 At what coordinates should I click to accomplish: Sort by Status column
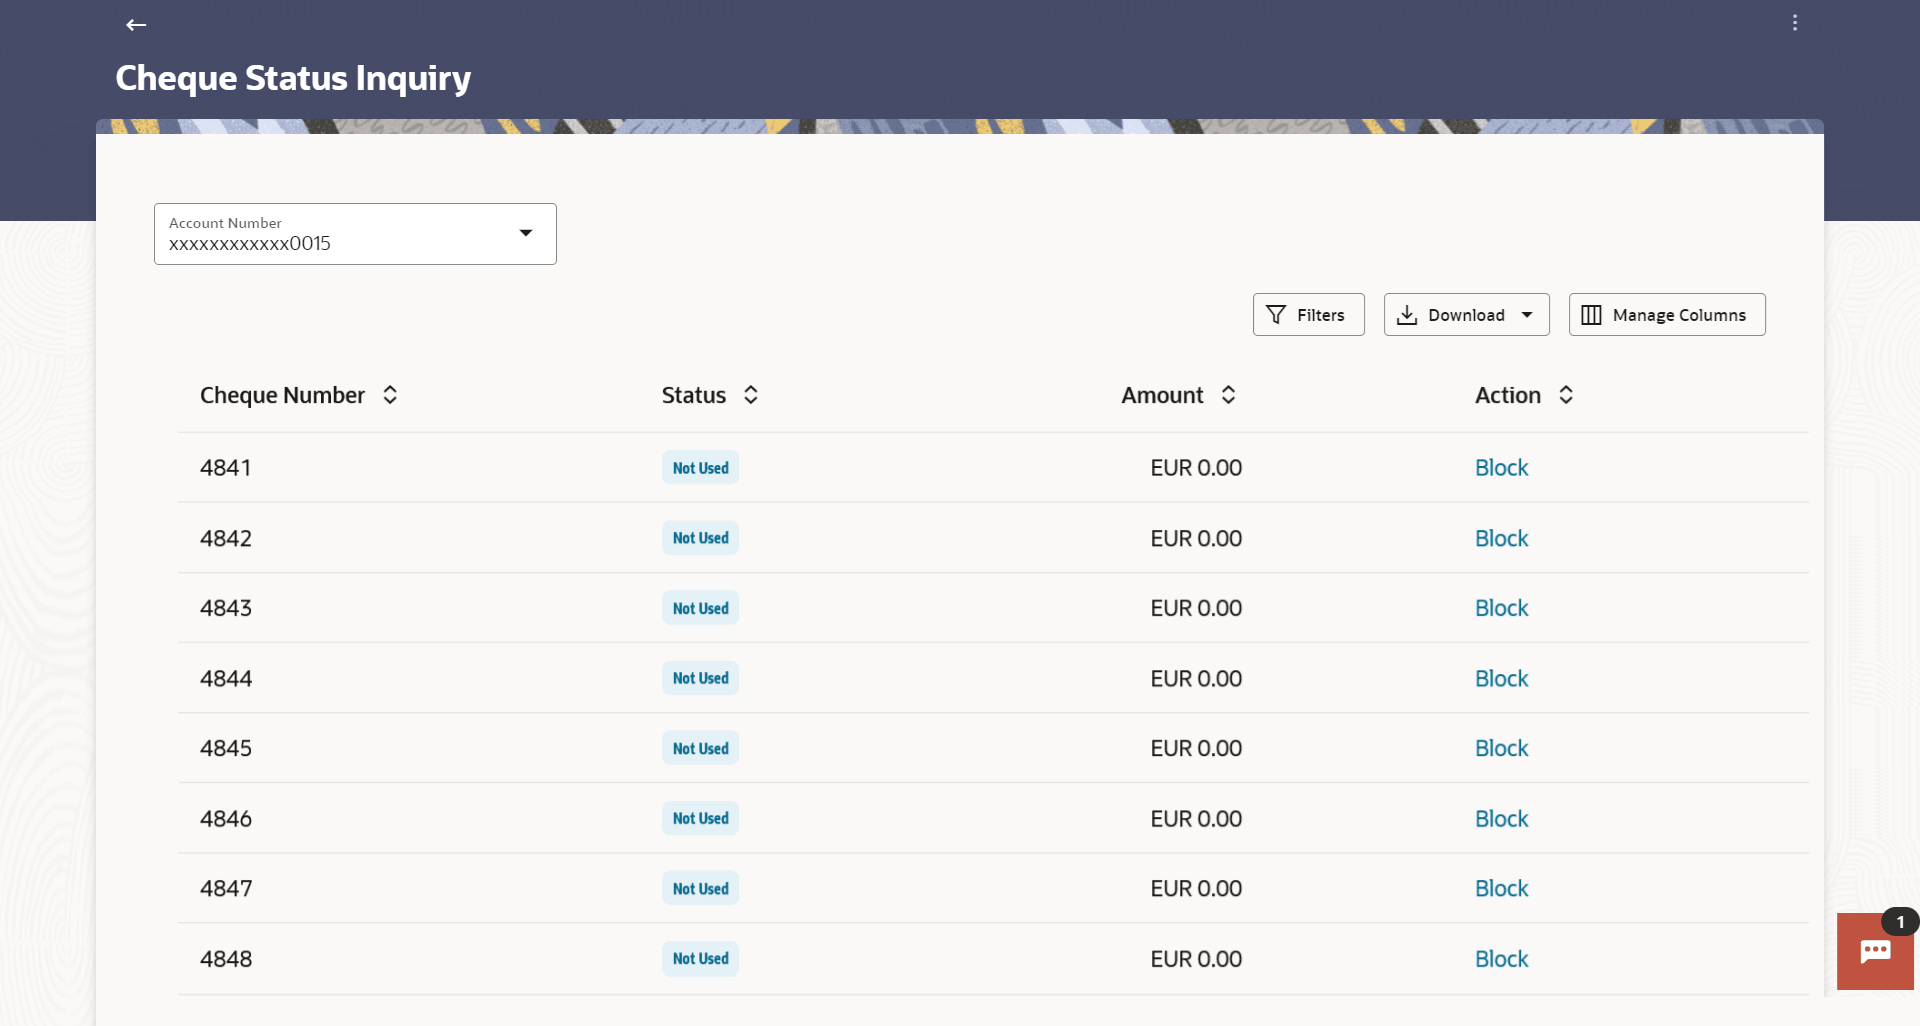click(x=751, y=395)
